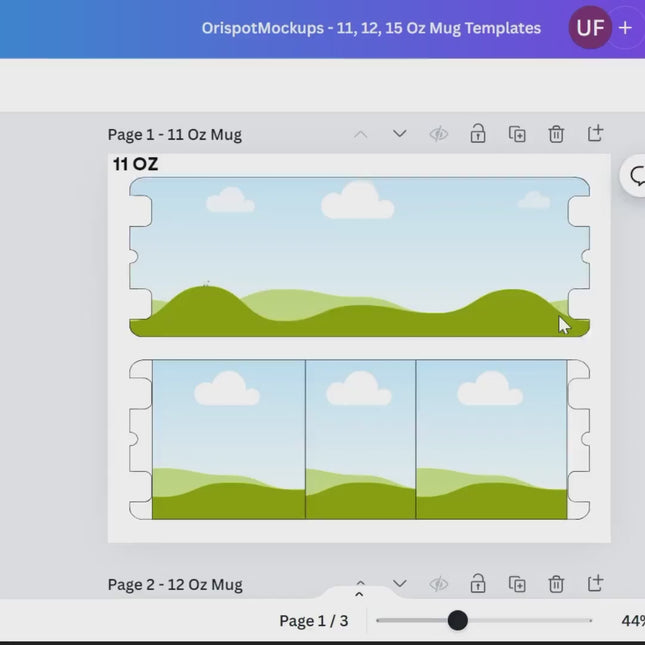Move Page 1 down with the chevron
This screenshot has width=645, height=645.
click(x=399, y=134)
